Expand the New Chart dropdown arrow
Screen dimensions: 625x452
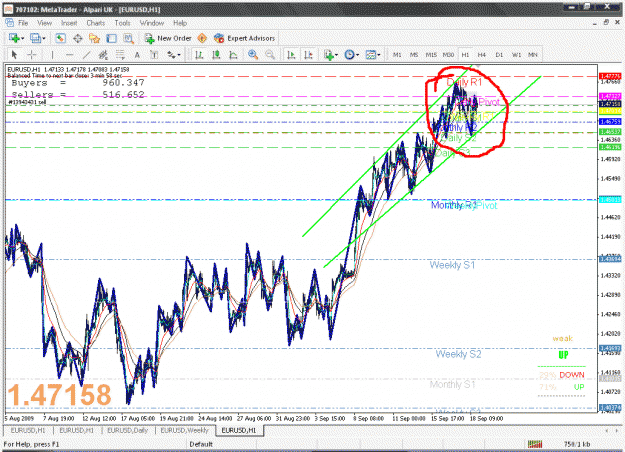(x=22, y=39)
